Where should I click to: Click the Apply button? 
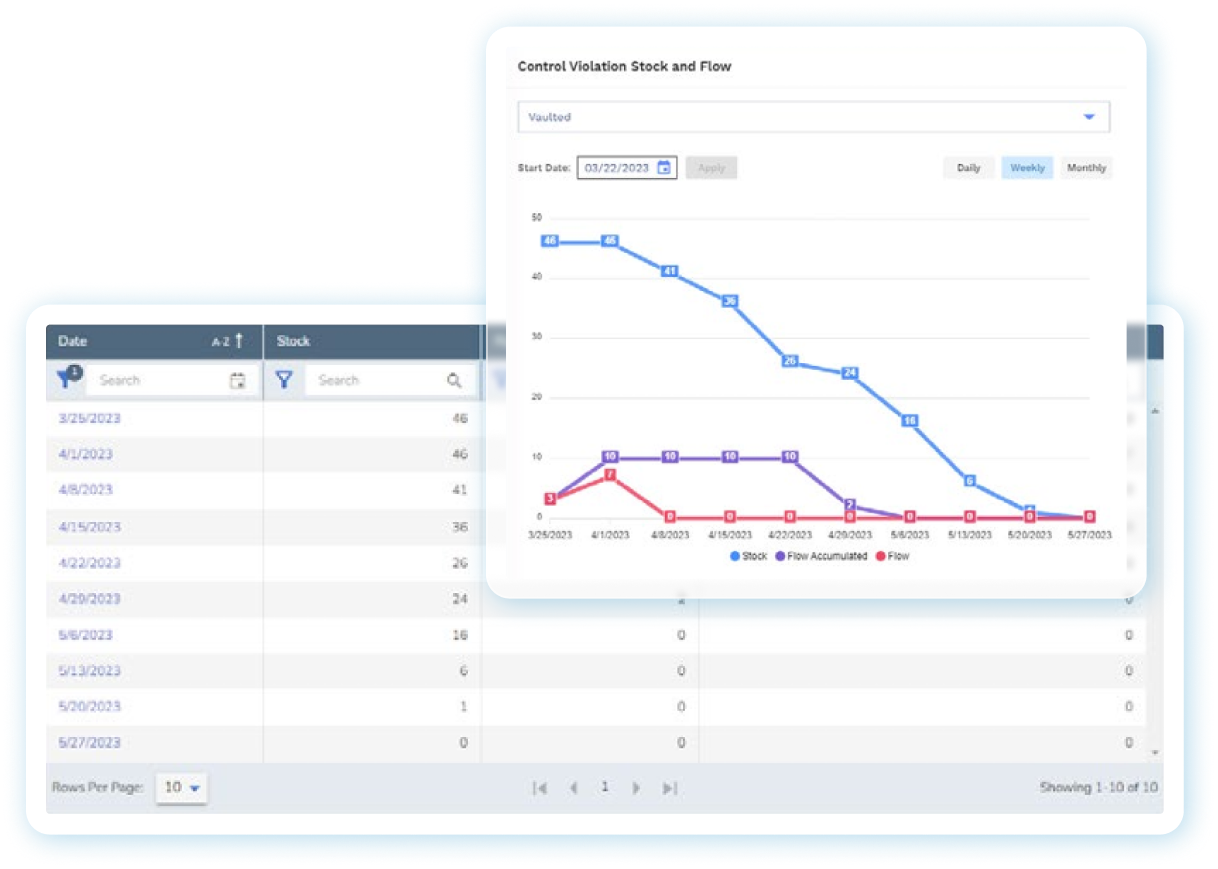711,168
